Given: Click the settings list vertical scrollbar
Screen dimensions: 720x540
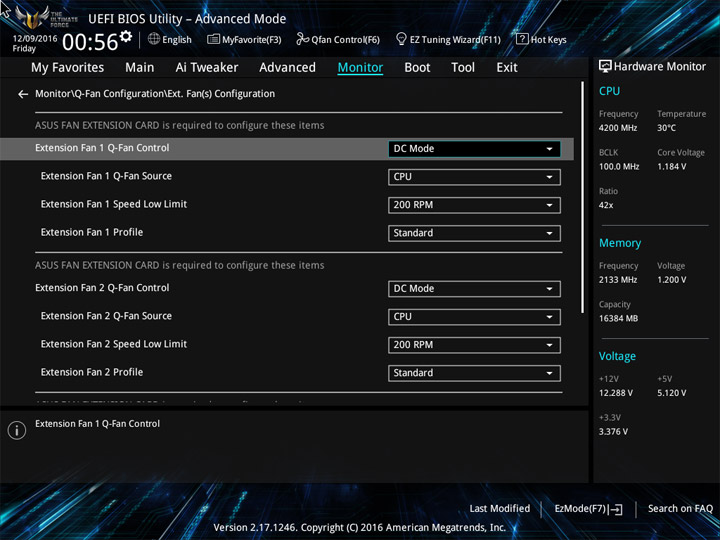Looking at the screenshot, I should tap(583, 197).
